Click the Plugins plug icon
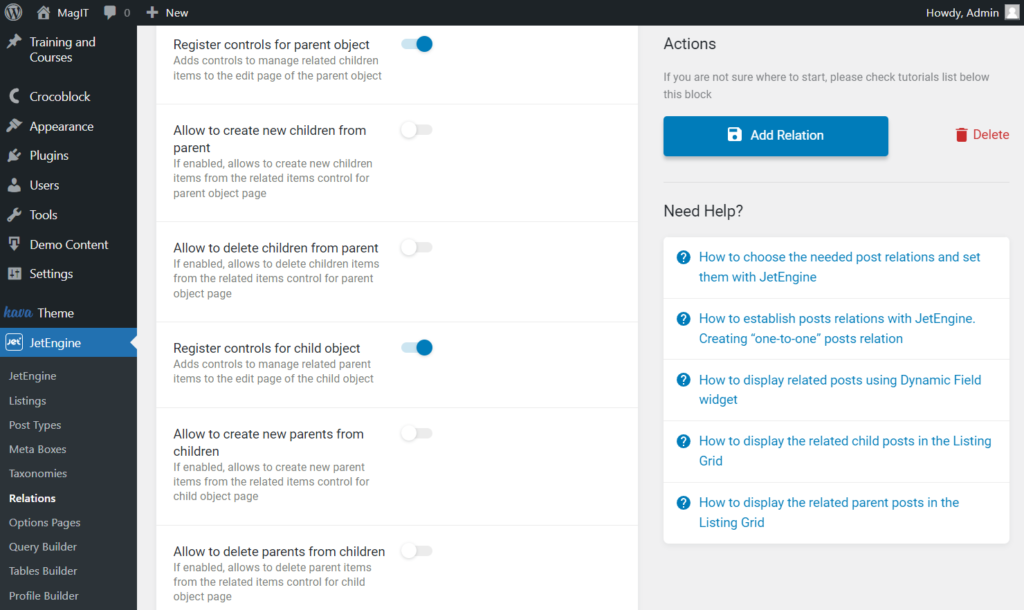The width and height of the screenshot is (1024, 610). [14, 155]
